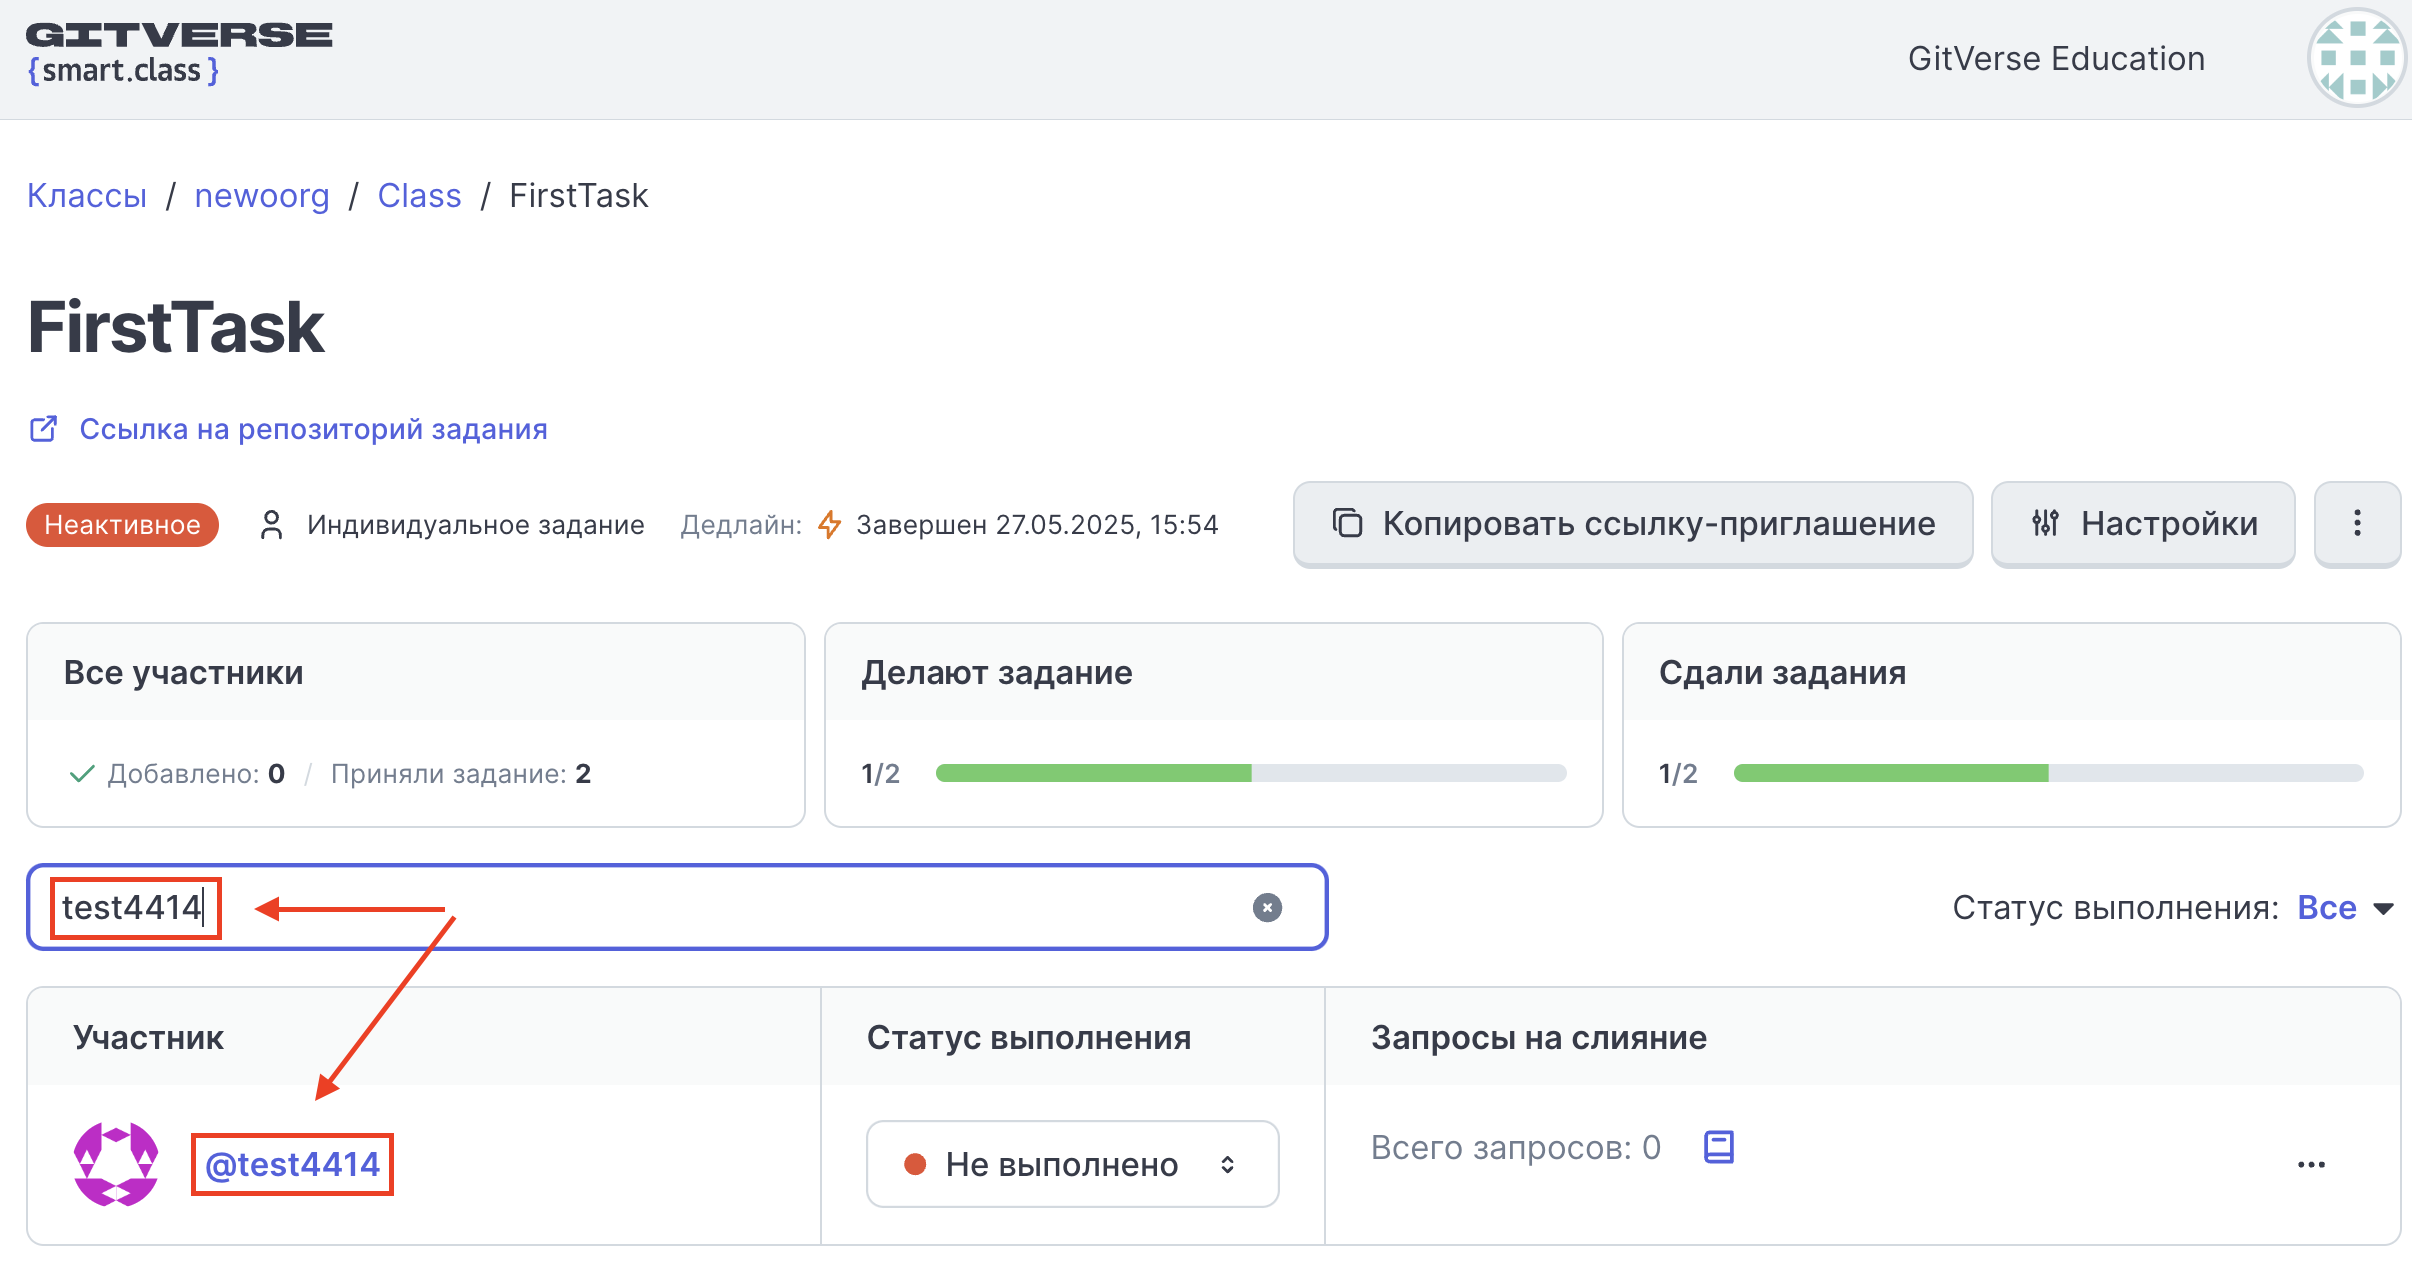Viewport: 2412px width, 1268px height.
Task: Open the Class breadcrumb link
Action: [419, 195]
